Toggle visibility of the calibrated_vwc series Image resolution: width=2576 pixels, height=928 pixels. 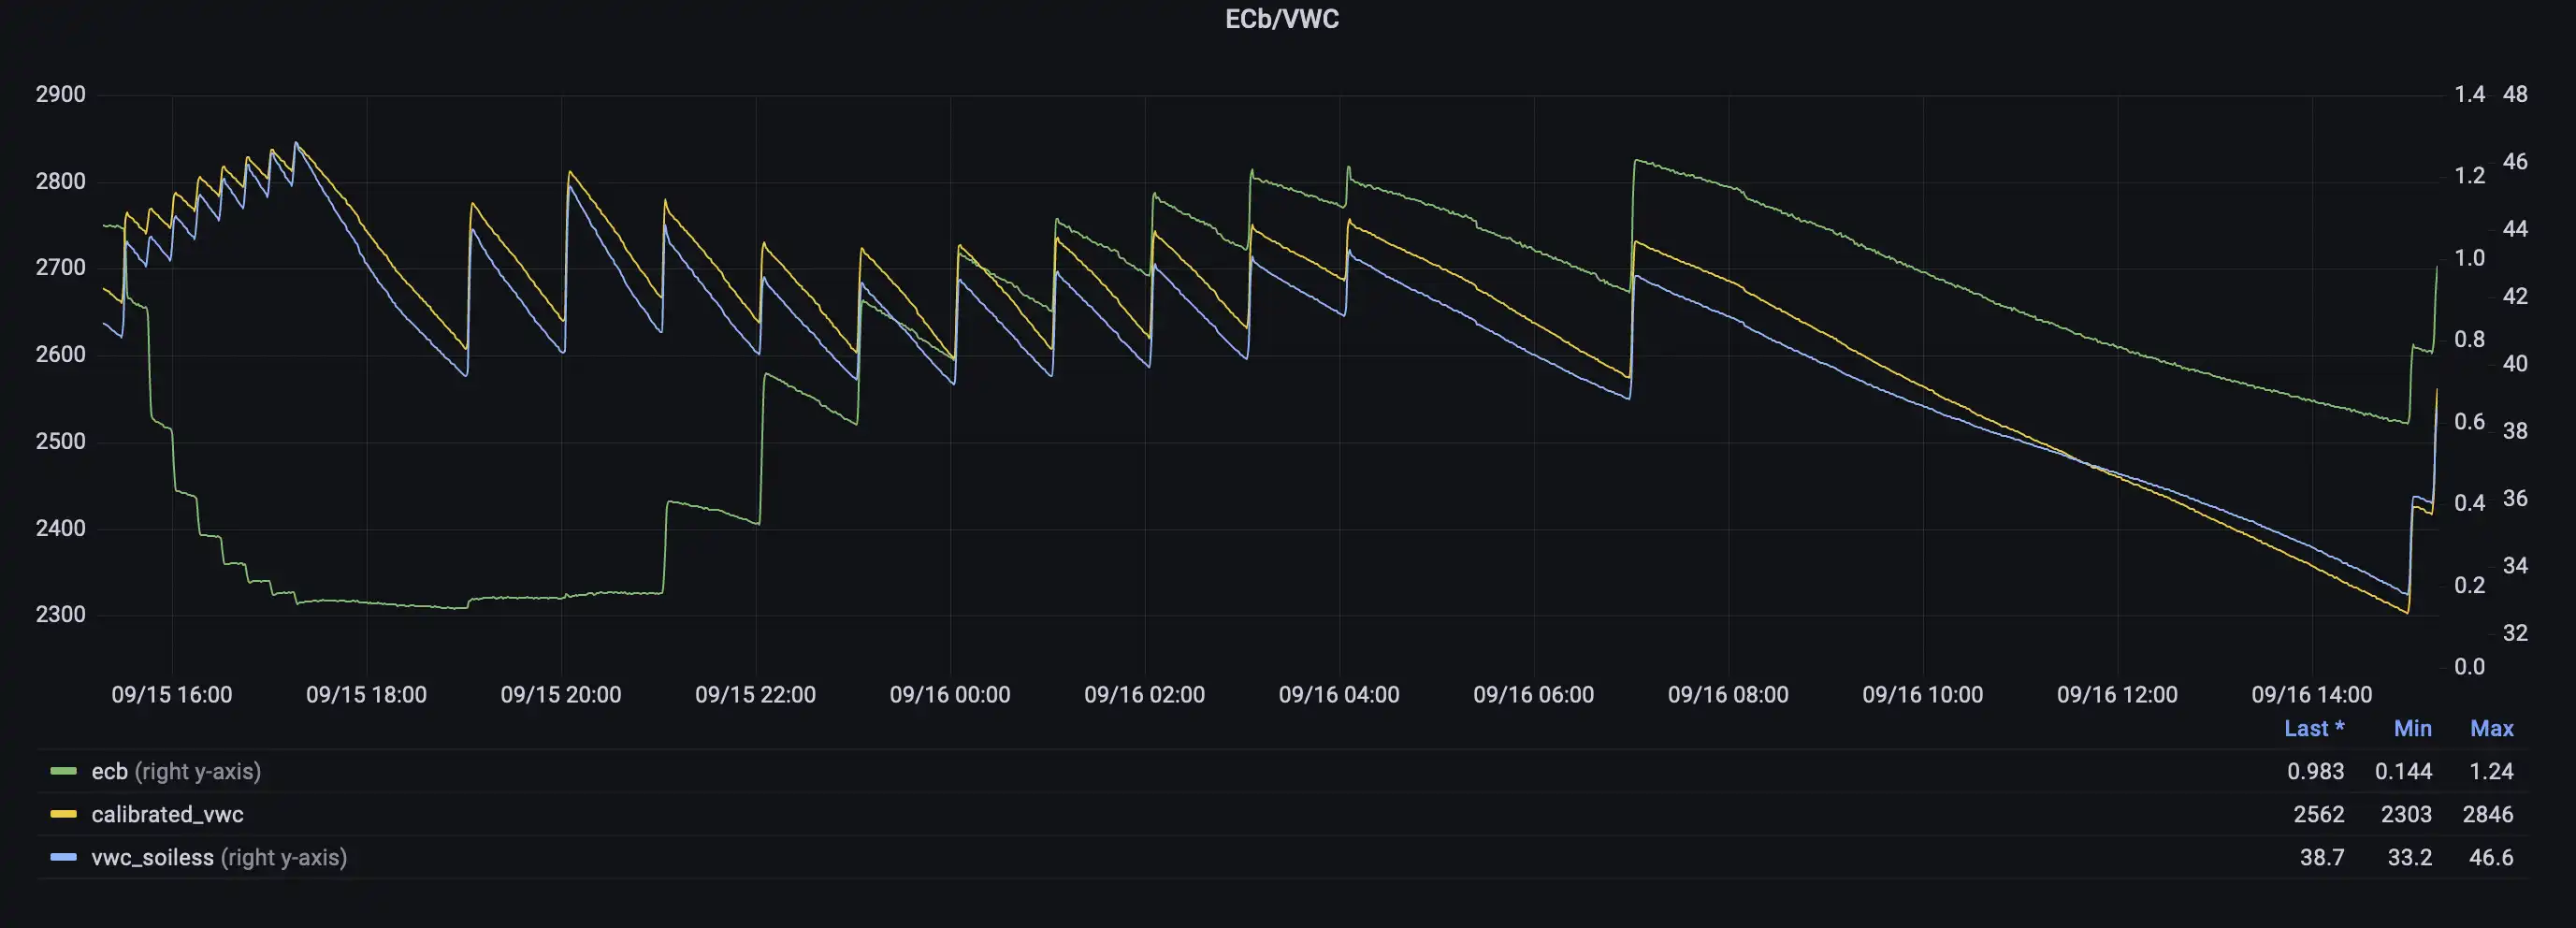click(166, 814)
